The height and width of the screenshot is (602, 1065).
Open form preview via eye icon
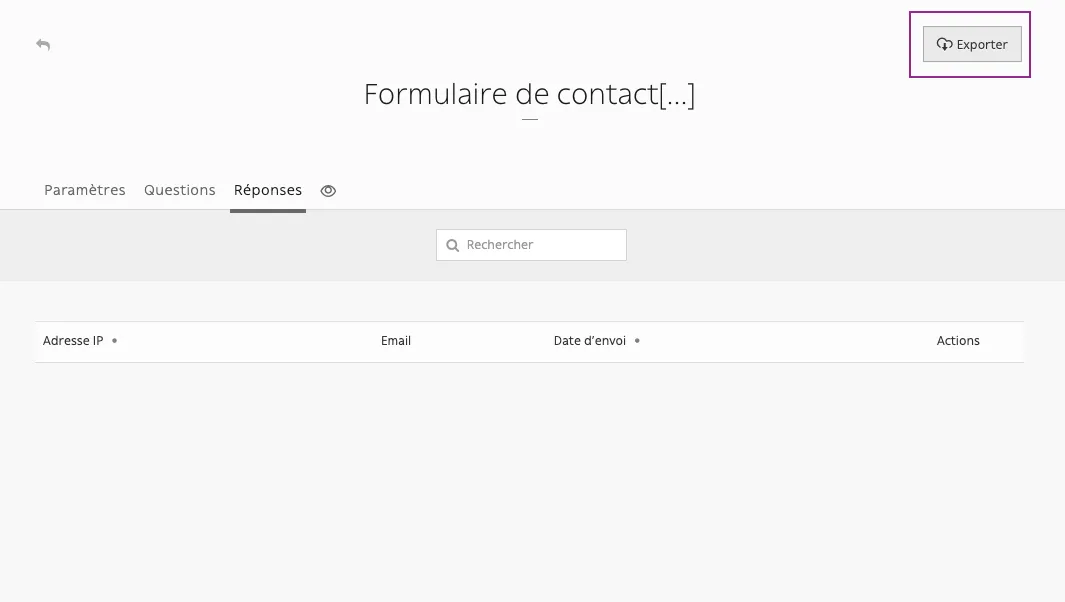click(x=328, y=191)
